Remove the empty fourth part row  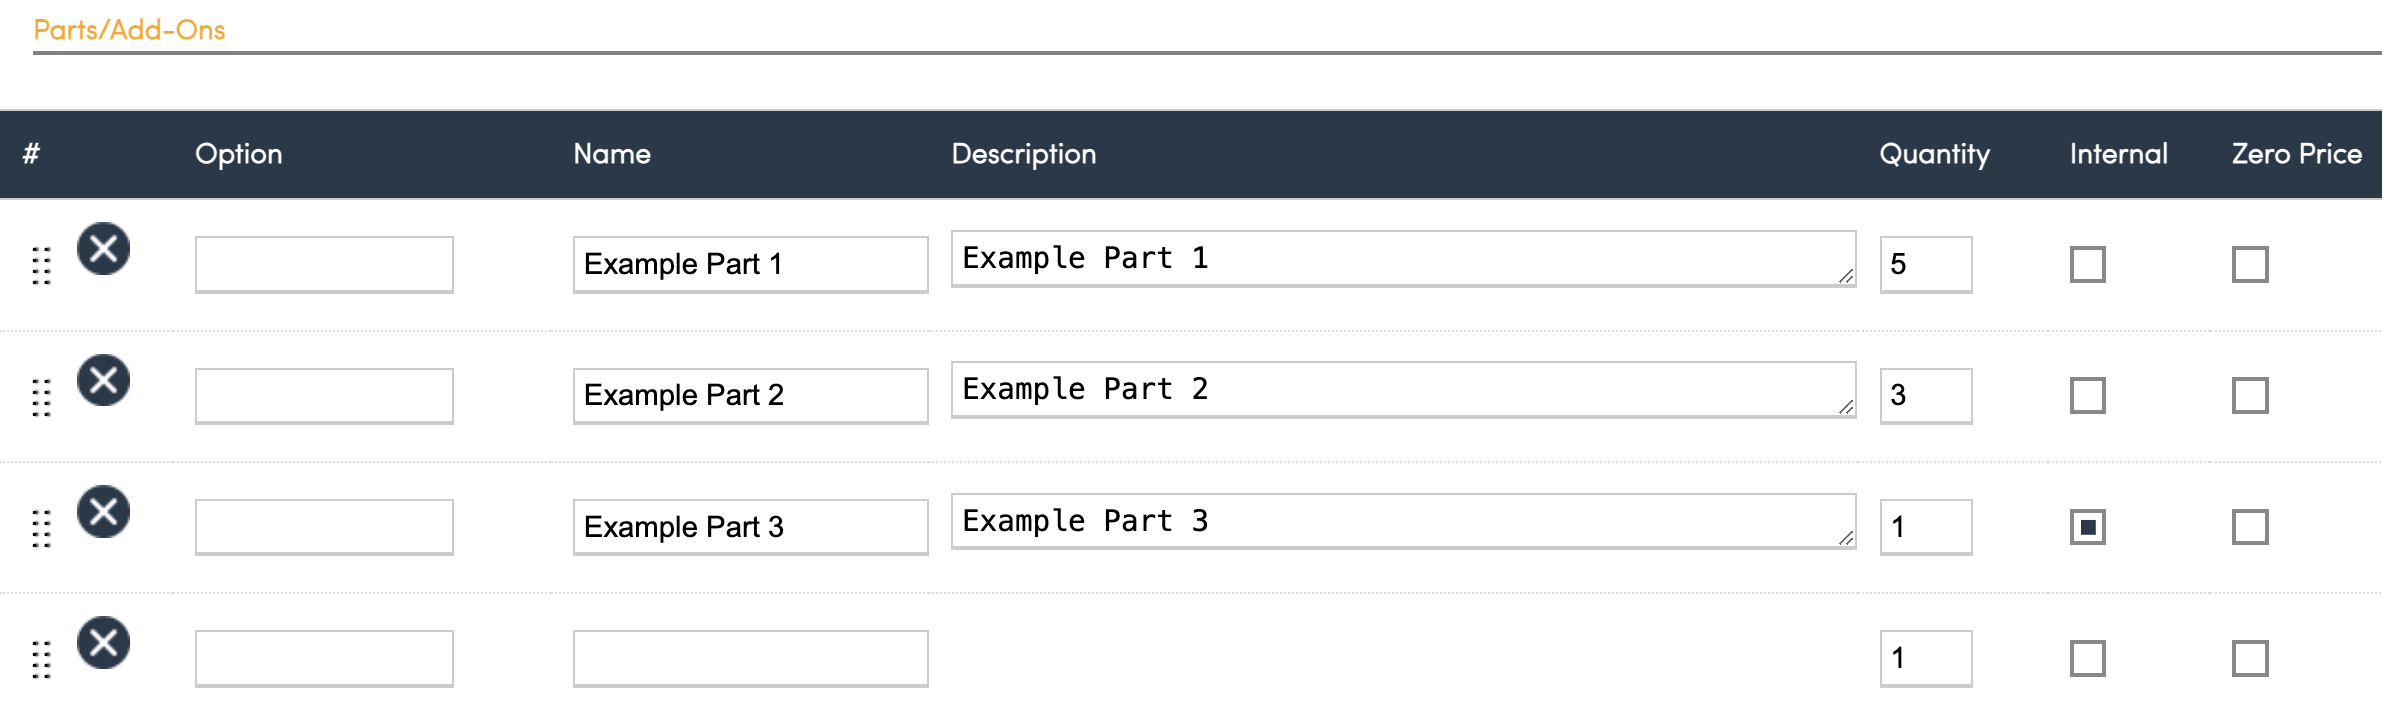pyautogui.click(x=104, y=643)
